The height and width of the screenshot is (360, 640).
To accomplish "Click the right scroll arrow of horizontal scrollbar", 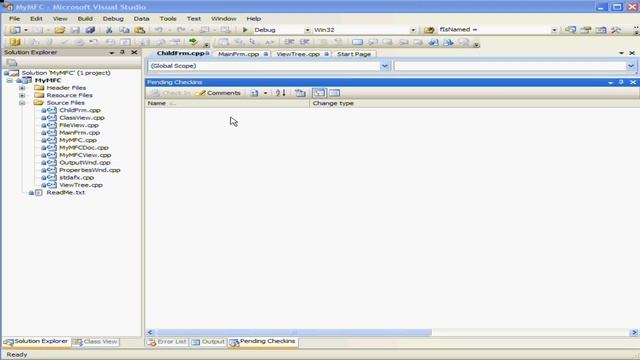I will (634, 333).
